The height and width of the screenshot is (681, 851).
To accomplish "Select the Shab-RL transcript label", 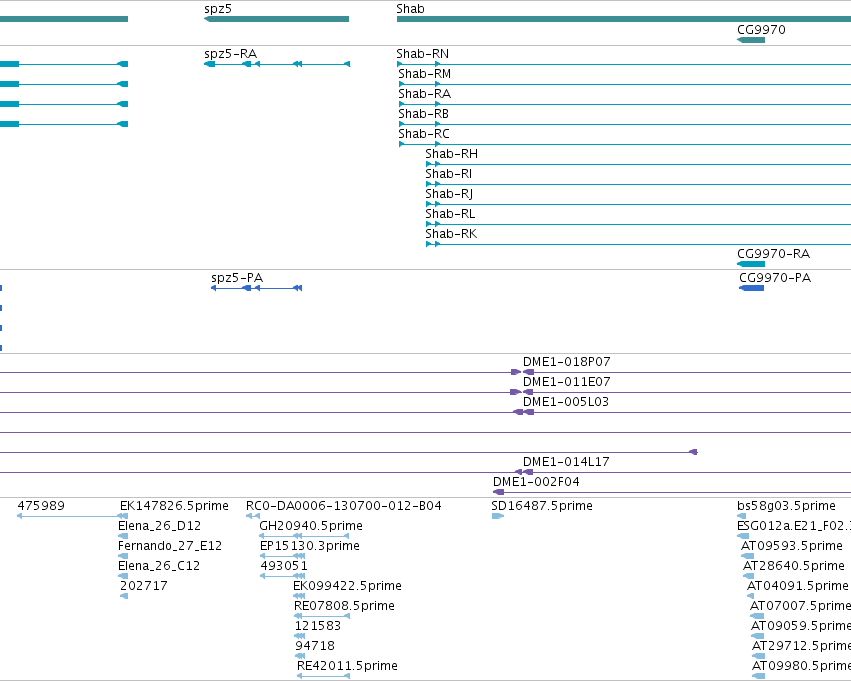I will [x=450, y=214].
